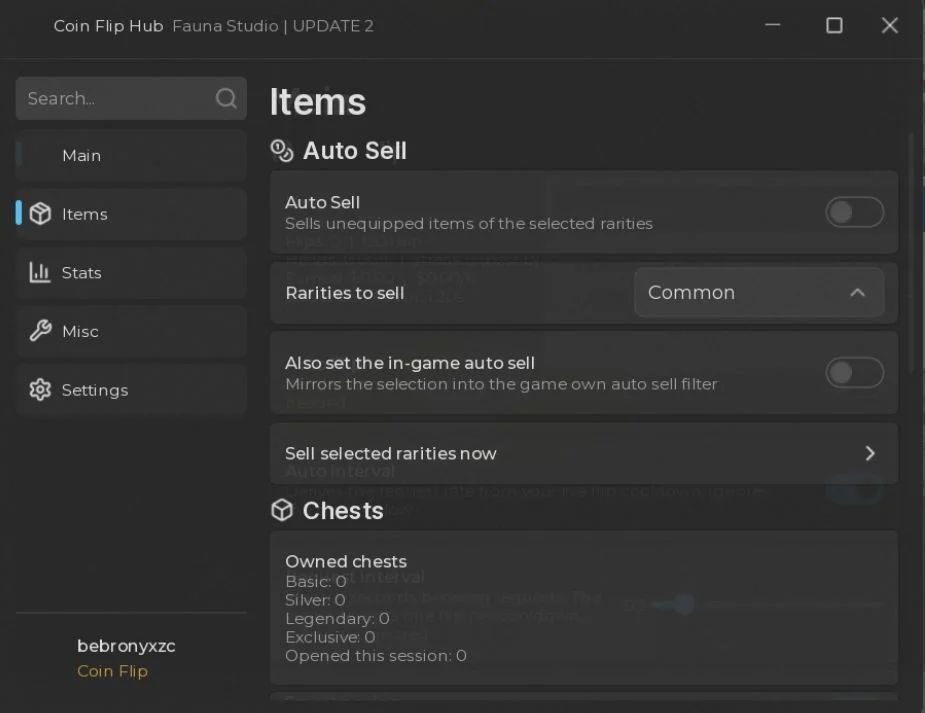Click the Chests cube icon
The image size is (925, 713).
click(282, 510)
